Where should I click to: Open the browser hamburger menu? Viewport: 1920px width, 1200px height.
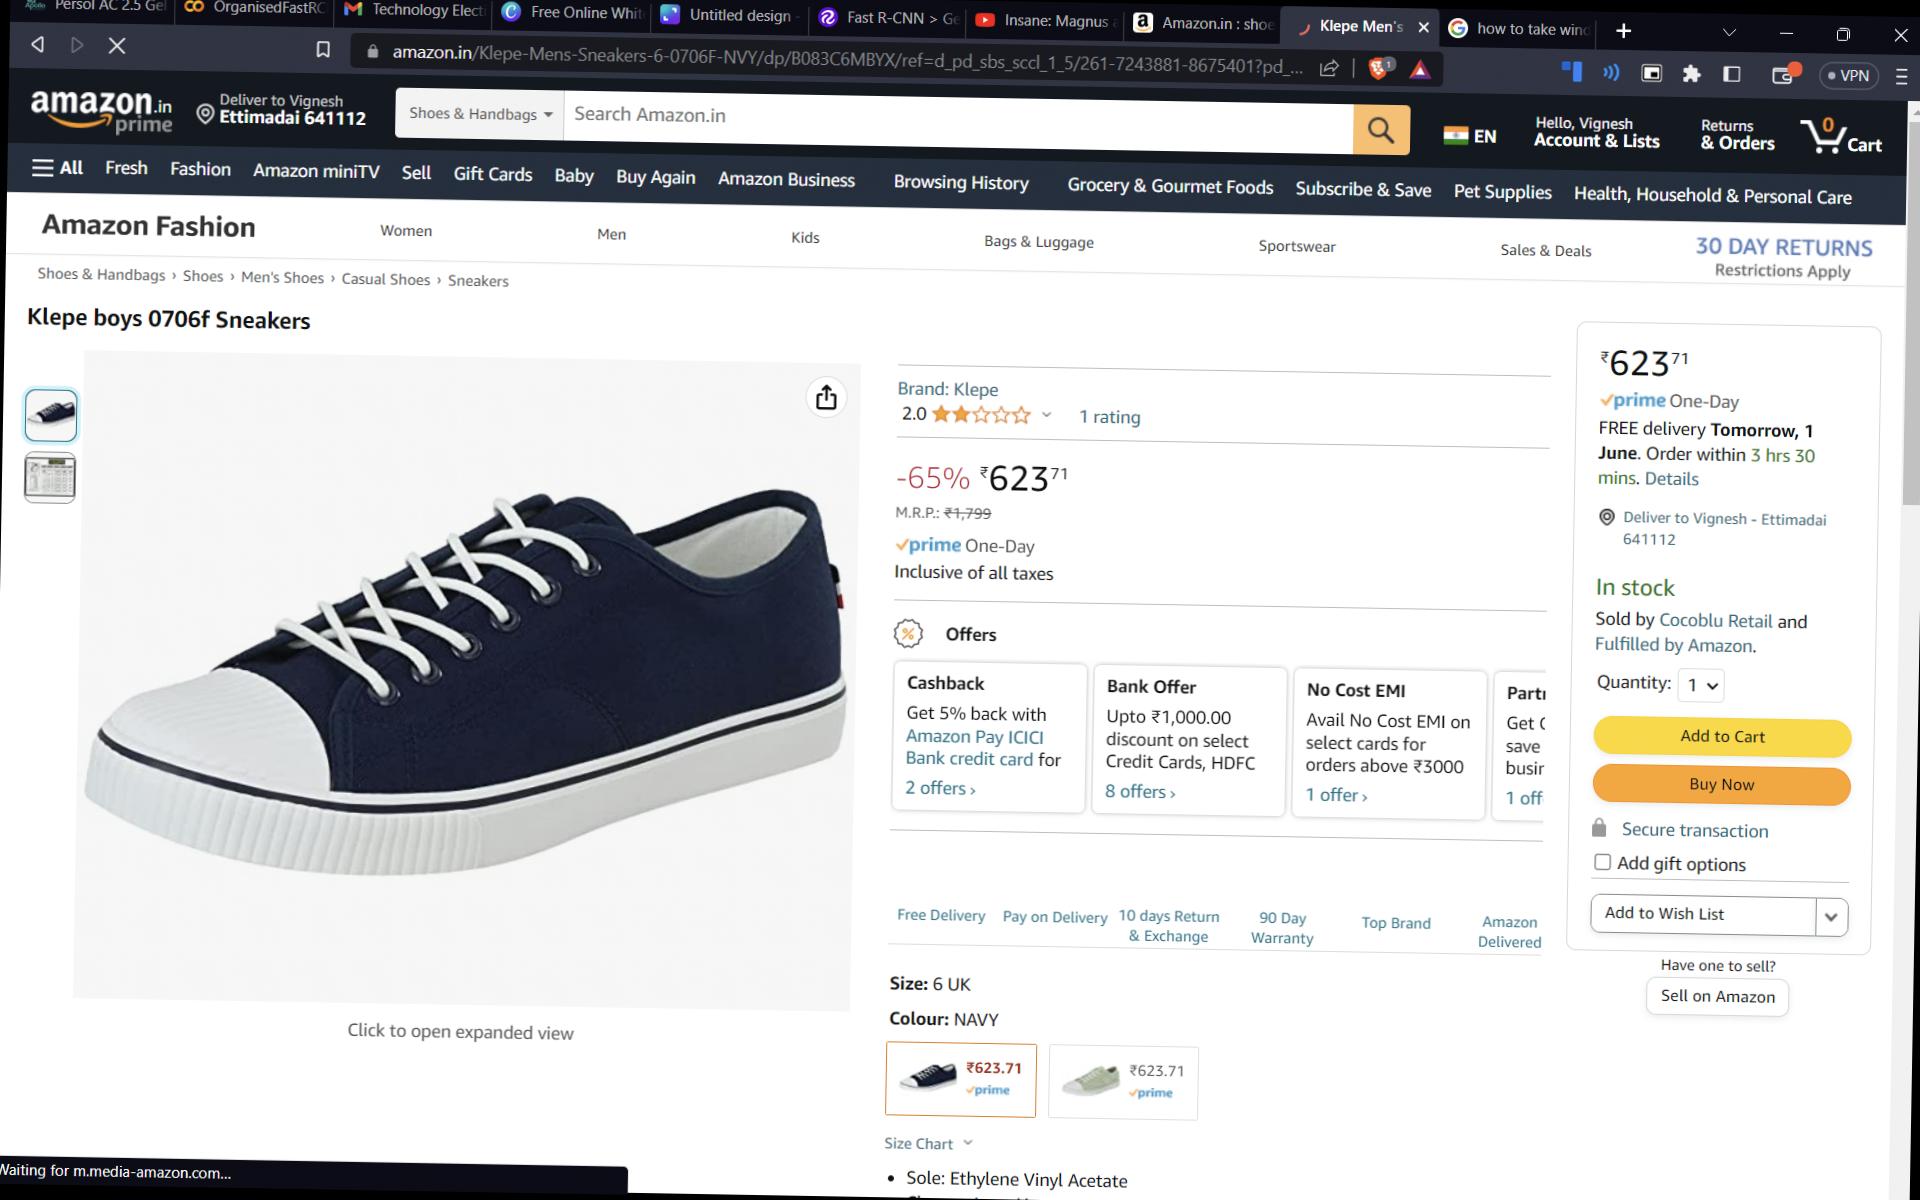(1901, 76)
